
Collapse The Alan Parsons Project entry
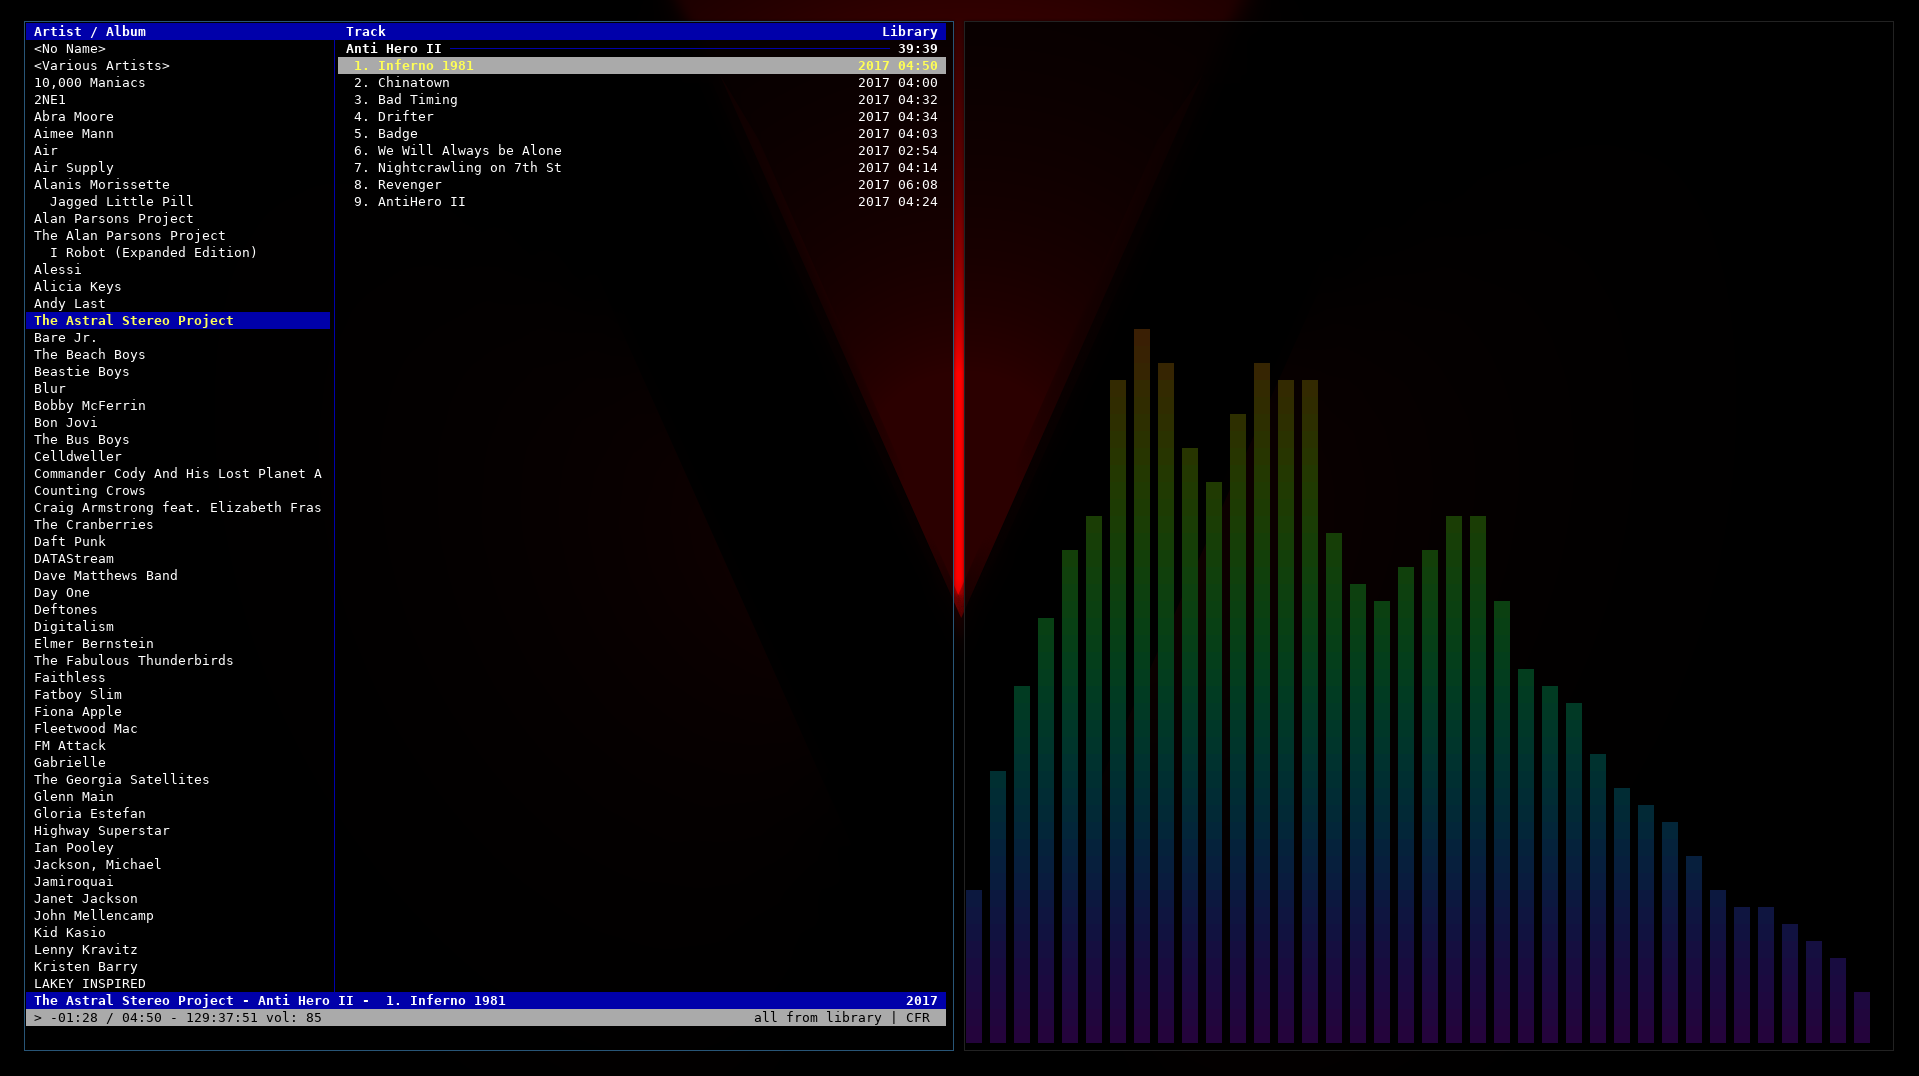click(x=129, y=236)
